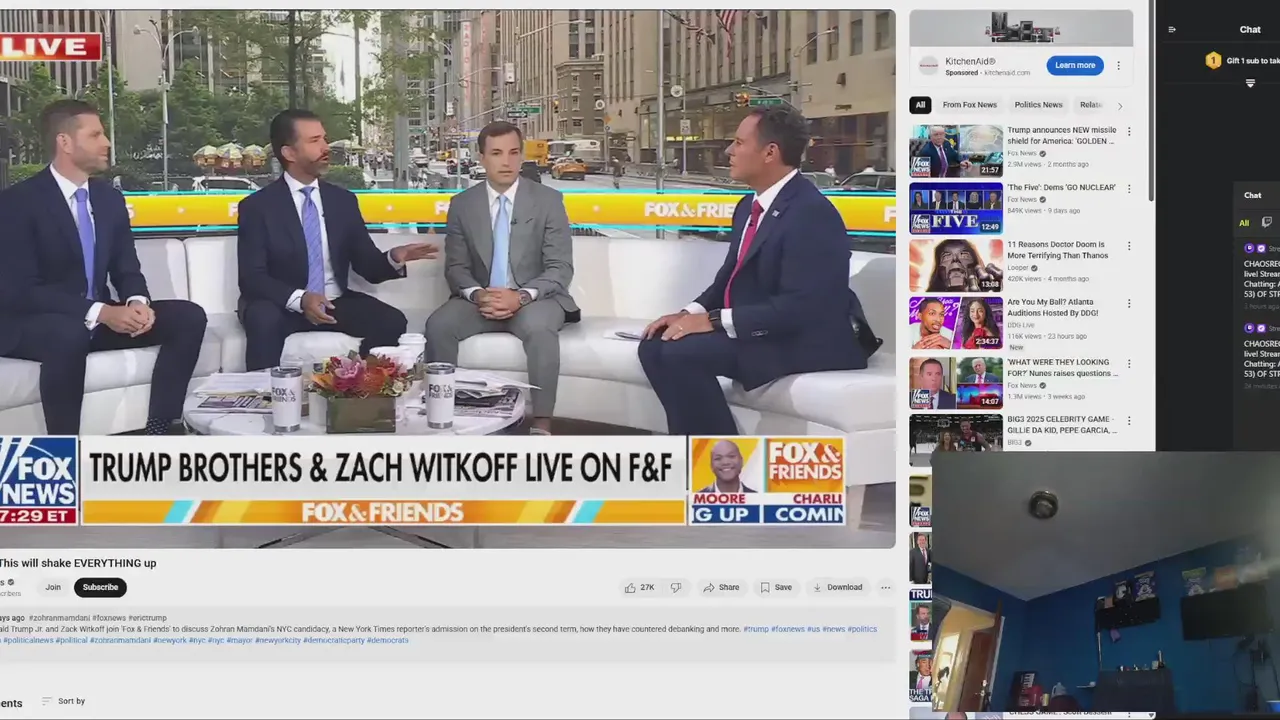
Task: Click the page vertical scrollbar beside recommendations
Action: (1152, 100)
